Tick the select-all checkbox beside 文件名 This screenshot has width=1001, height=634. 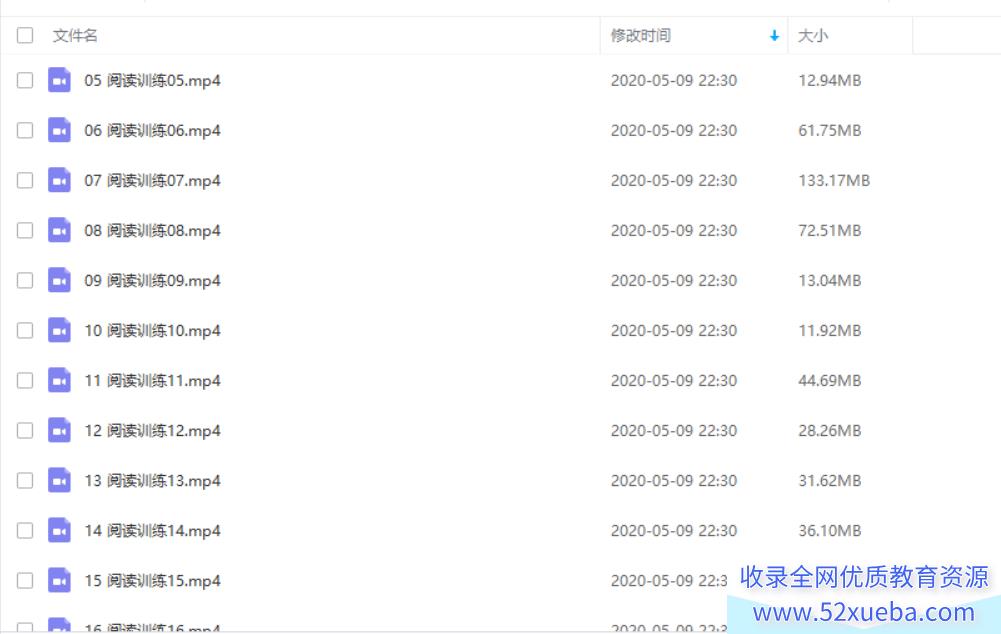[x=25, y=35]
